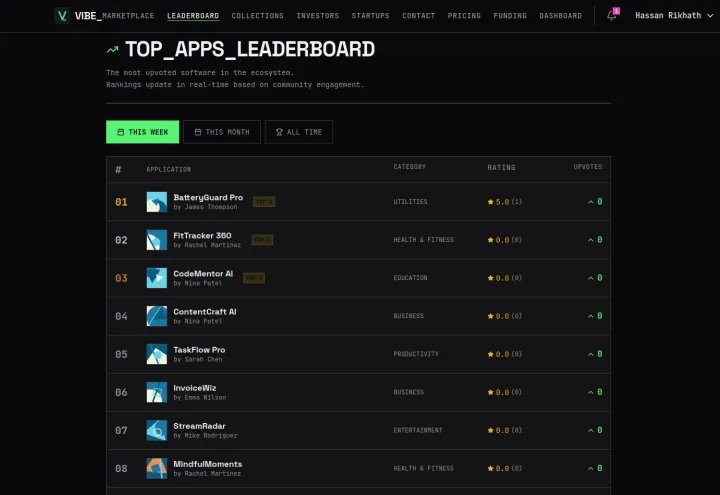Upvote arrow for InvoiceWiz
Image resolution: width=720 pixels, height=495 pixels.
(x=591, y=392)
